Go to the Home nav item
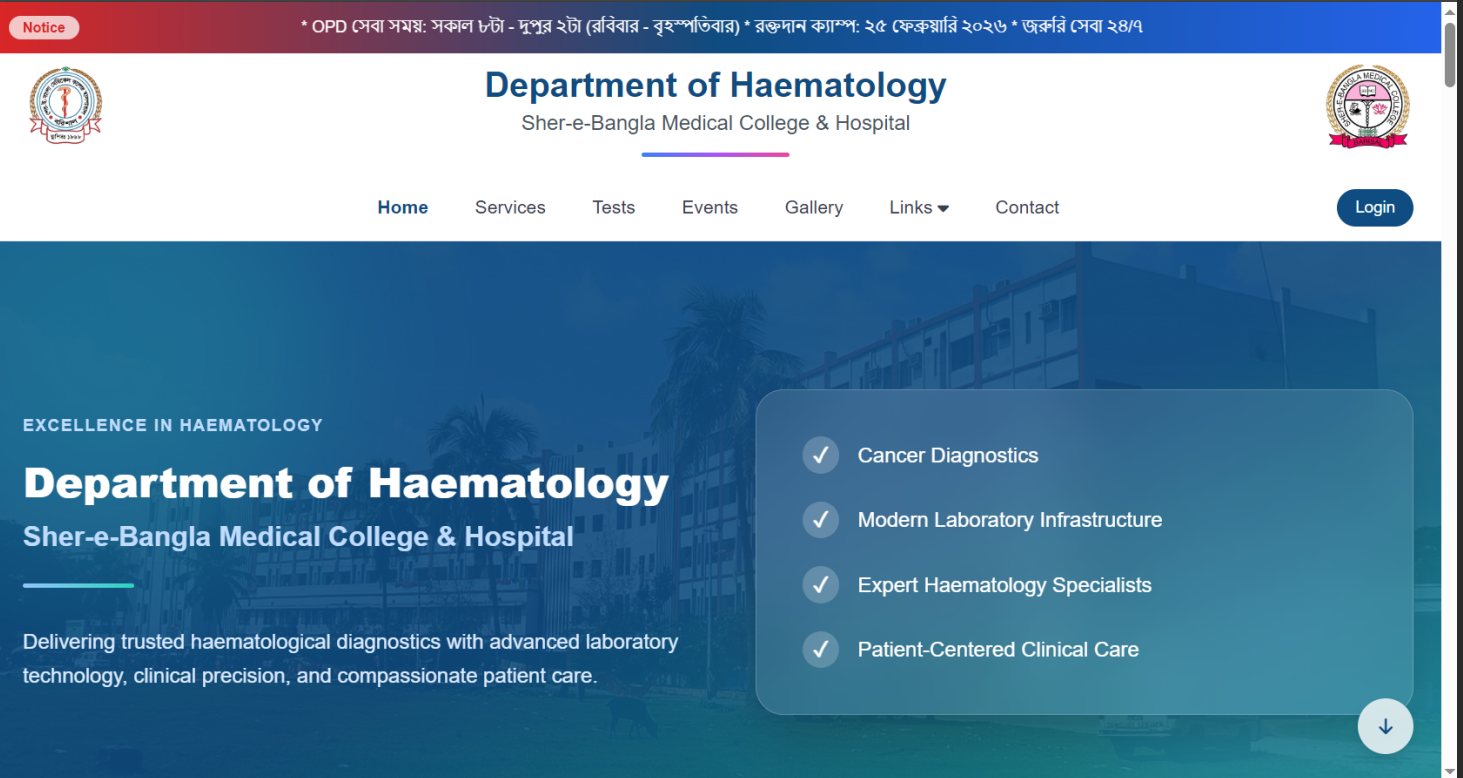 click(402, 207)
